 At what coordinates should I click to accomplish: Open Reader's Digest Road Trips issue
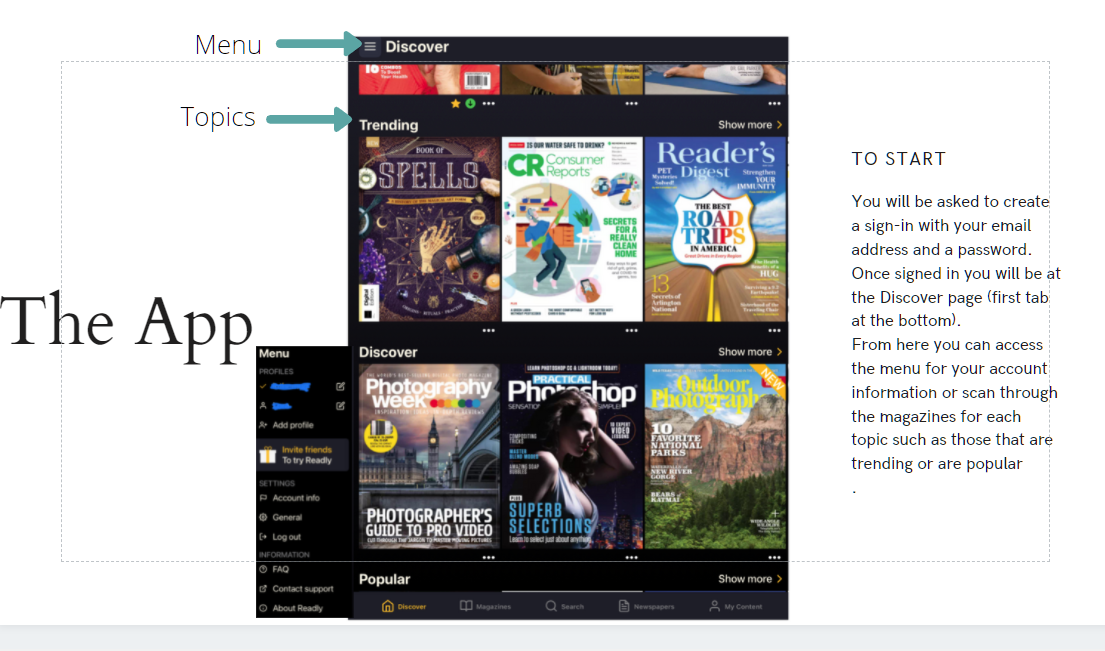tap(715, 229)
